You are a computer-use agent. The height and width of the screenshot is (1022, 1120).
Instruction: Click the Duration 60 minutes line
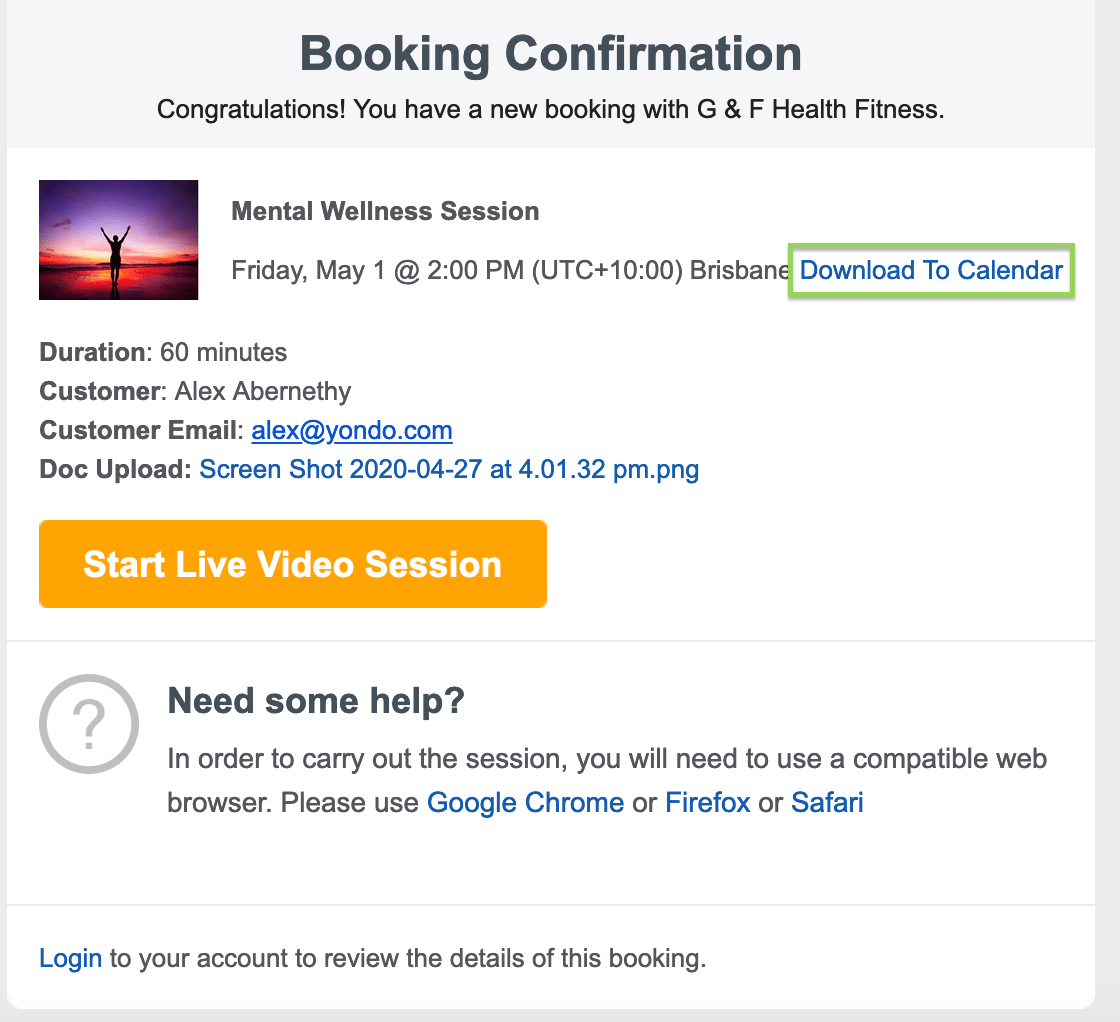tap(163, 353)
